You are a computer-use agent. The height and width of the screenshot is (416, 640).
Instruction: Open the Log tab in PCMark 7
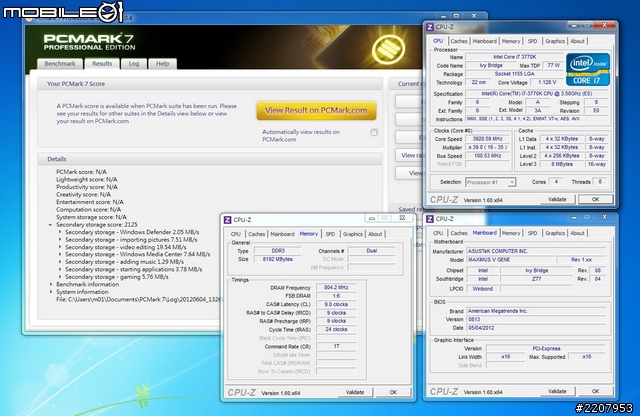pos(134,64)
